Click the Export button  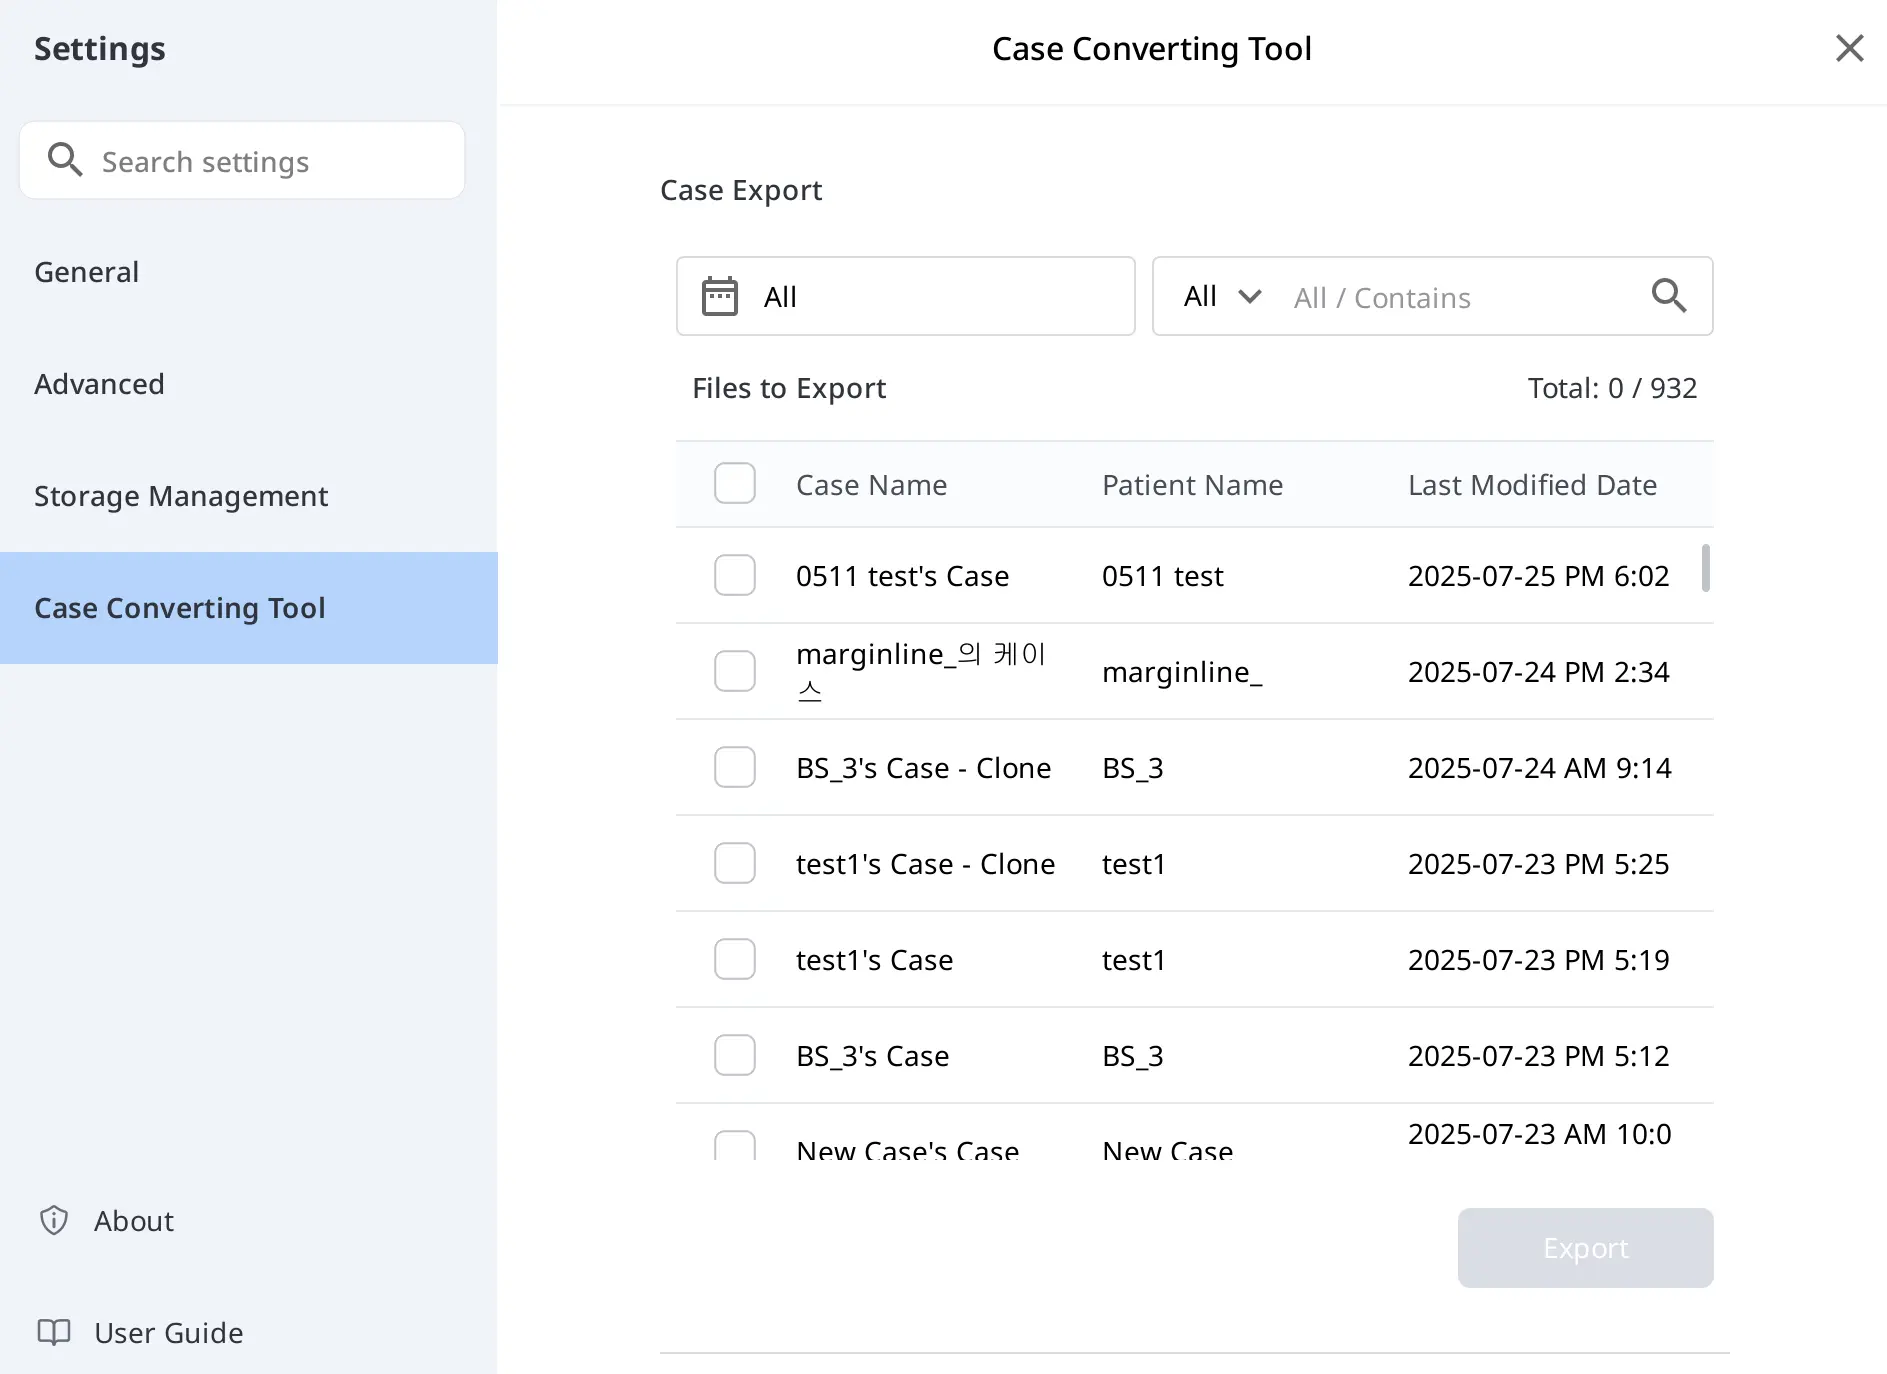[1585, 1247]
